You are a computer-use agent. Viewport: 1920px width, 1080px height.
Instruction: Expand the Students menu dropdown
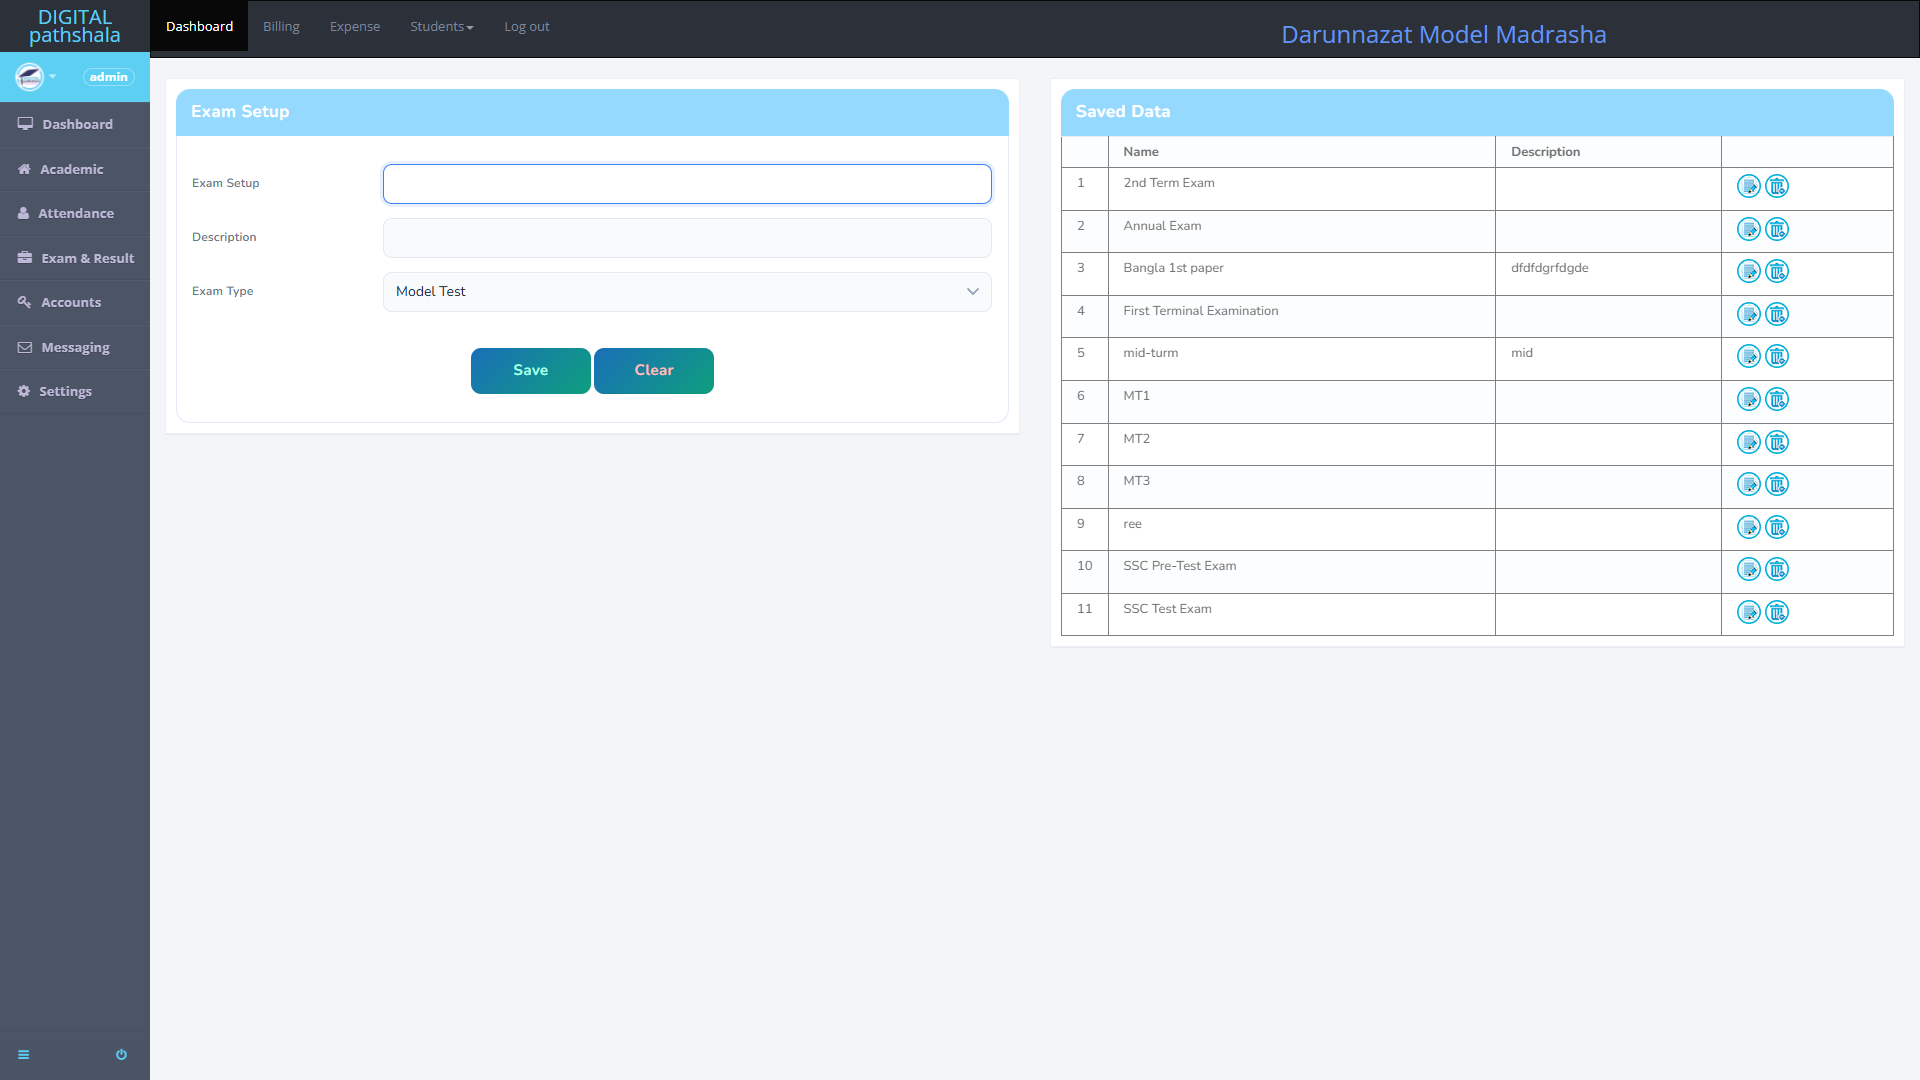pos(441,27)
